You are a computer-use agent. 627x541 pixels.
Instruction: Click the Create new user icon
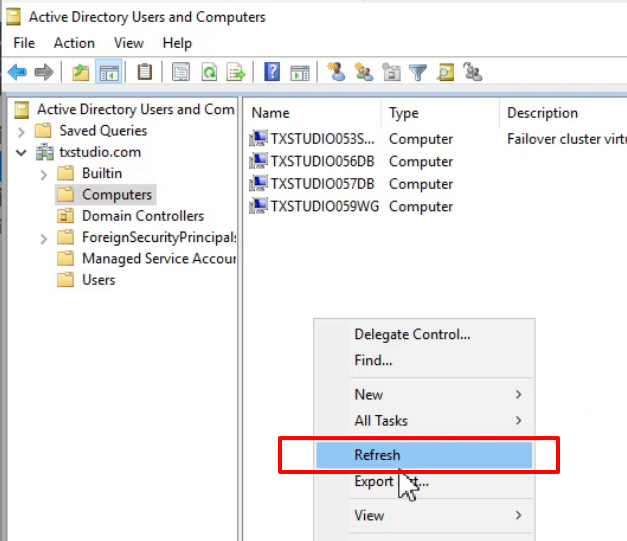(336, 72)
